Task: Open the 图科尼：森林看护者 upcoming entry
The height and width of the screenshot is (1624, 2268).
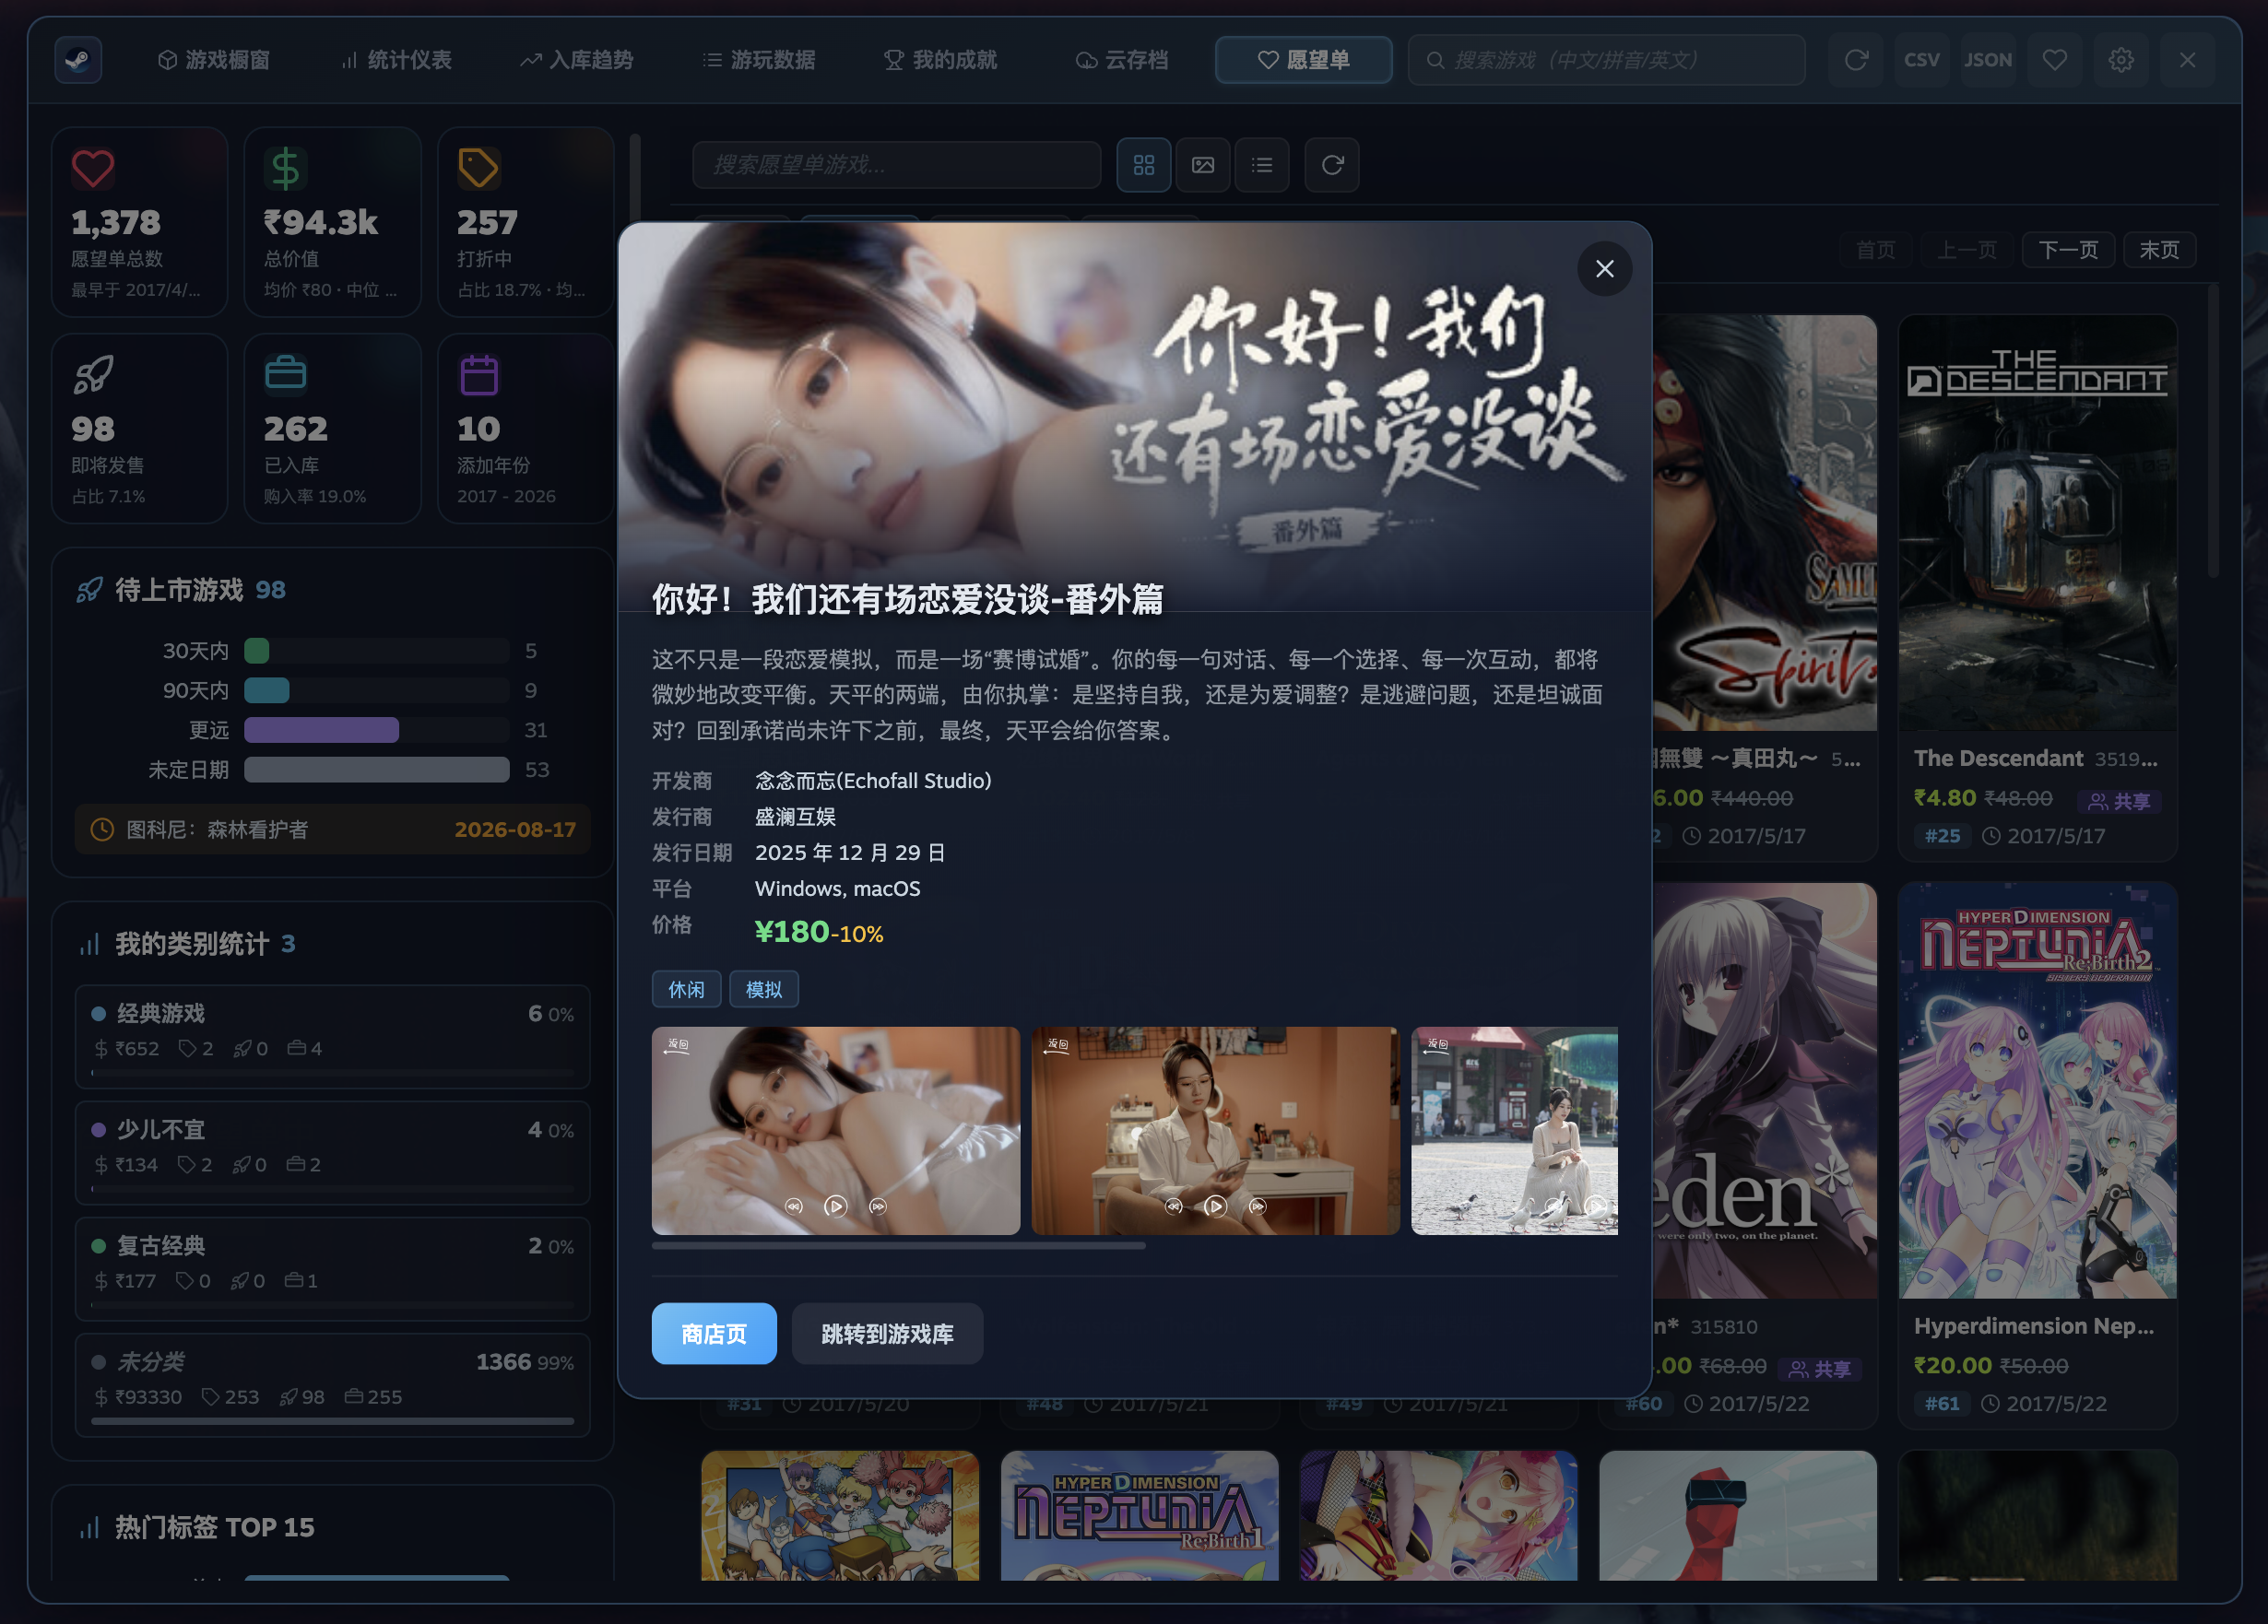Action: pyautogui.click(x=333, y=830)
